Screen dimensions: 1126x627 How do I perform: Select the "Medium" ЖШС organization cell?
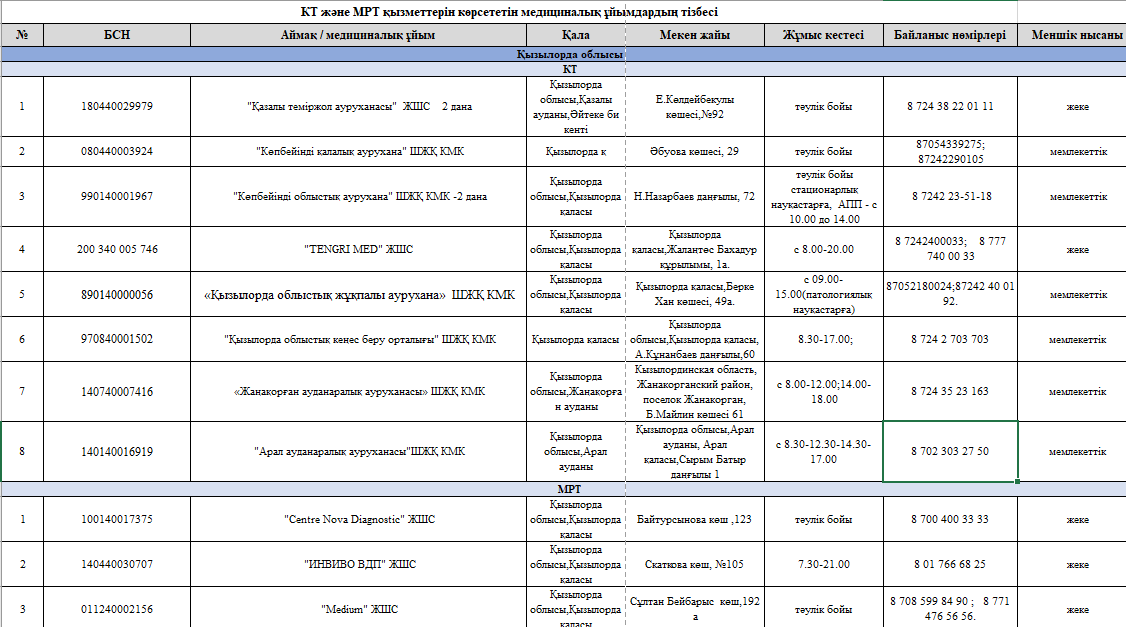coord(358,609)
